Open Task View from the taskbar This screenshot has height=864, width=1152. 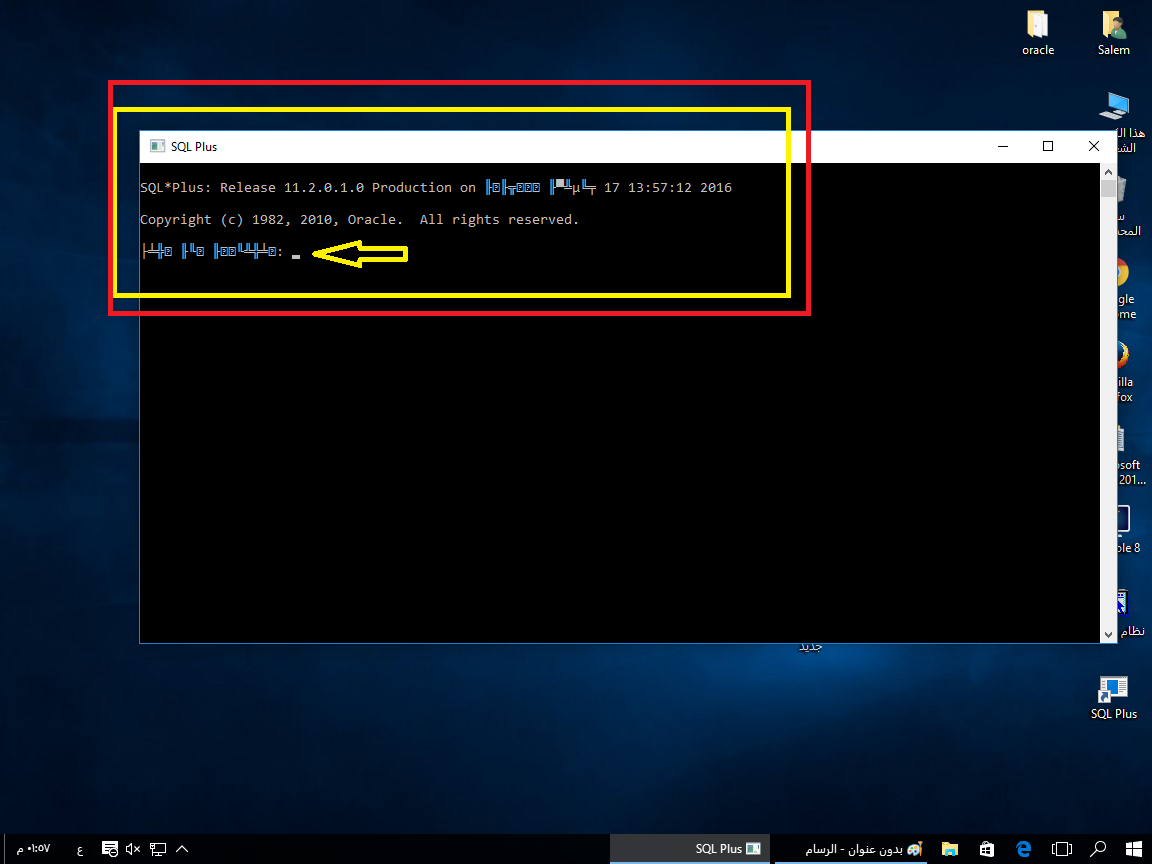pyautogui.click(x=1060, y=849)
